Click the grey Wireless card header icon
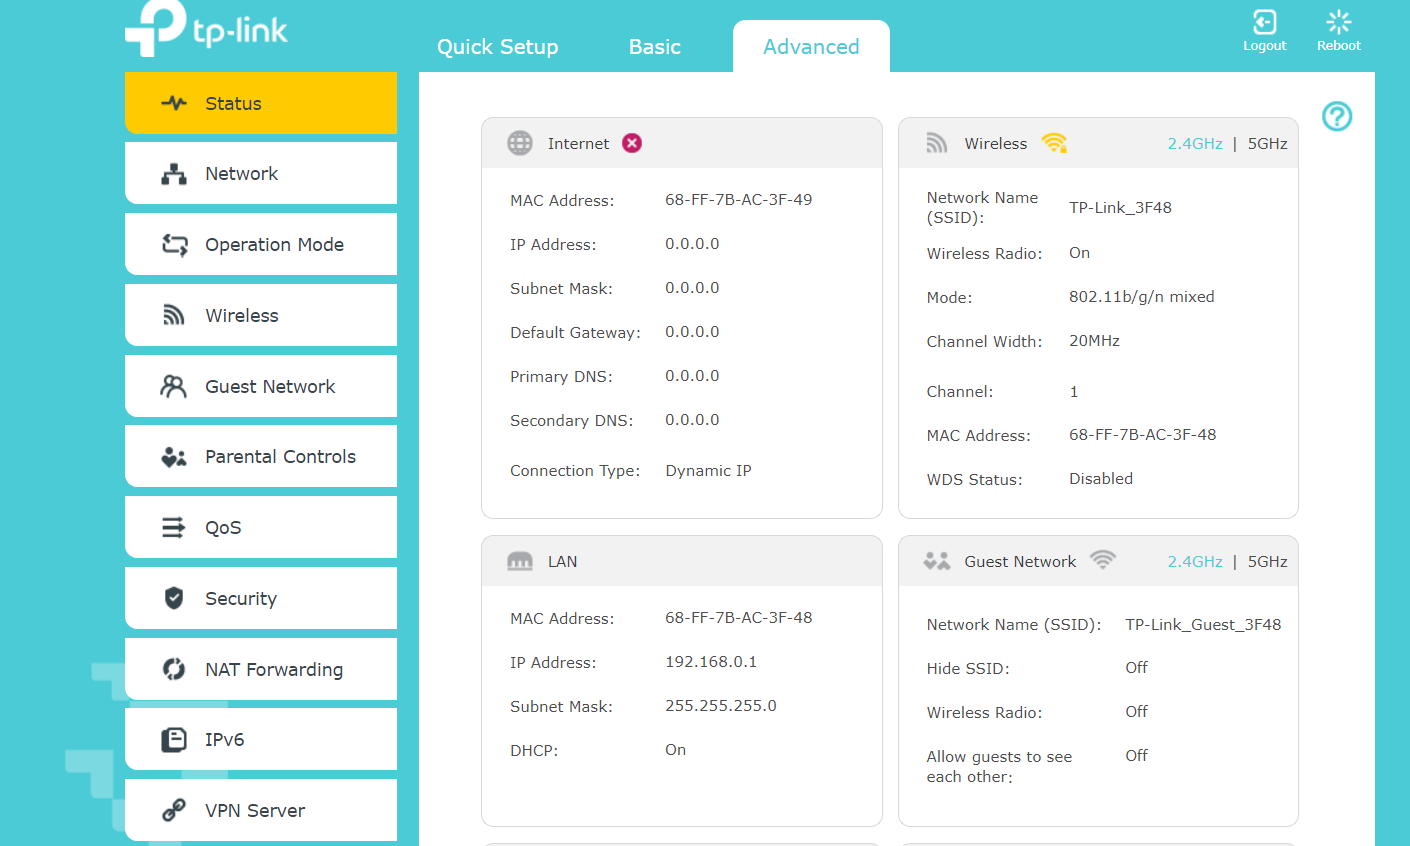Screen dimensions: 1410x846 (936, 143)
